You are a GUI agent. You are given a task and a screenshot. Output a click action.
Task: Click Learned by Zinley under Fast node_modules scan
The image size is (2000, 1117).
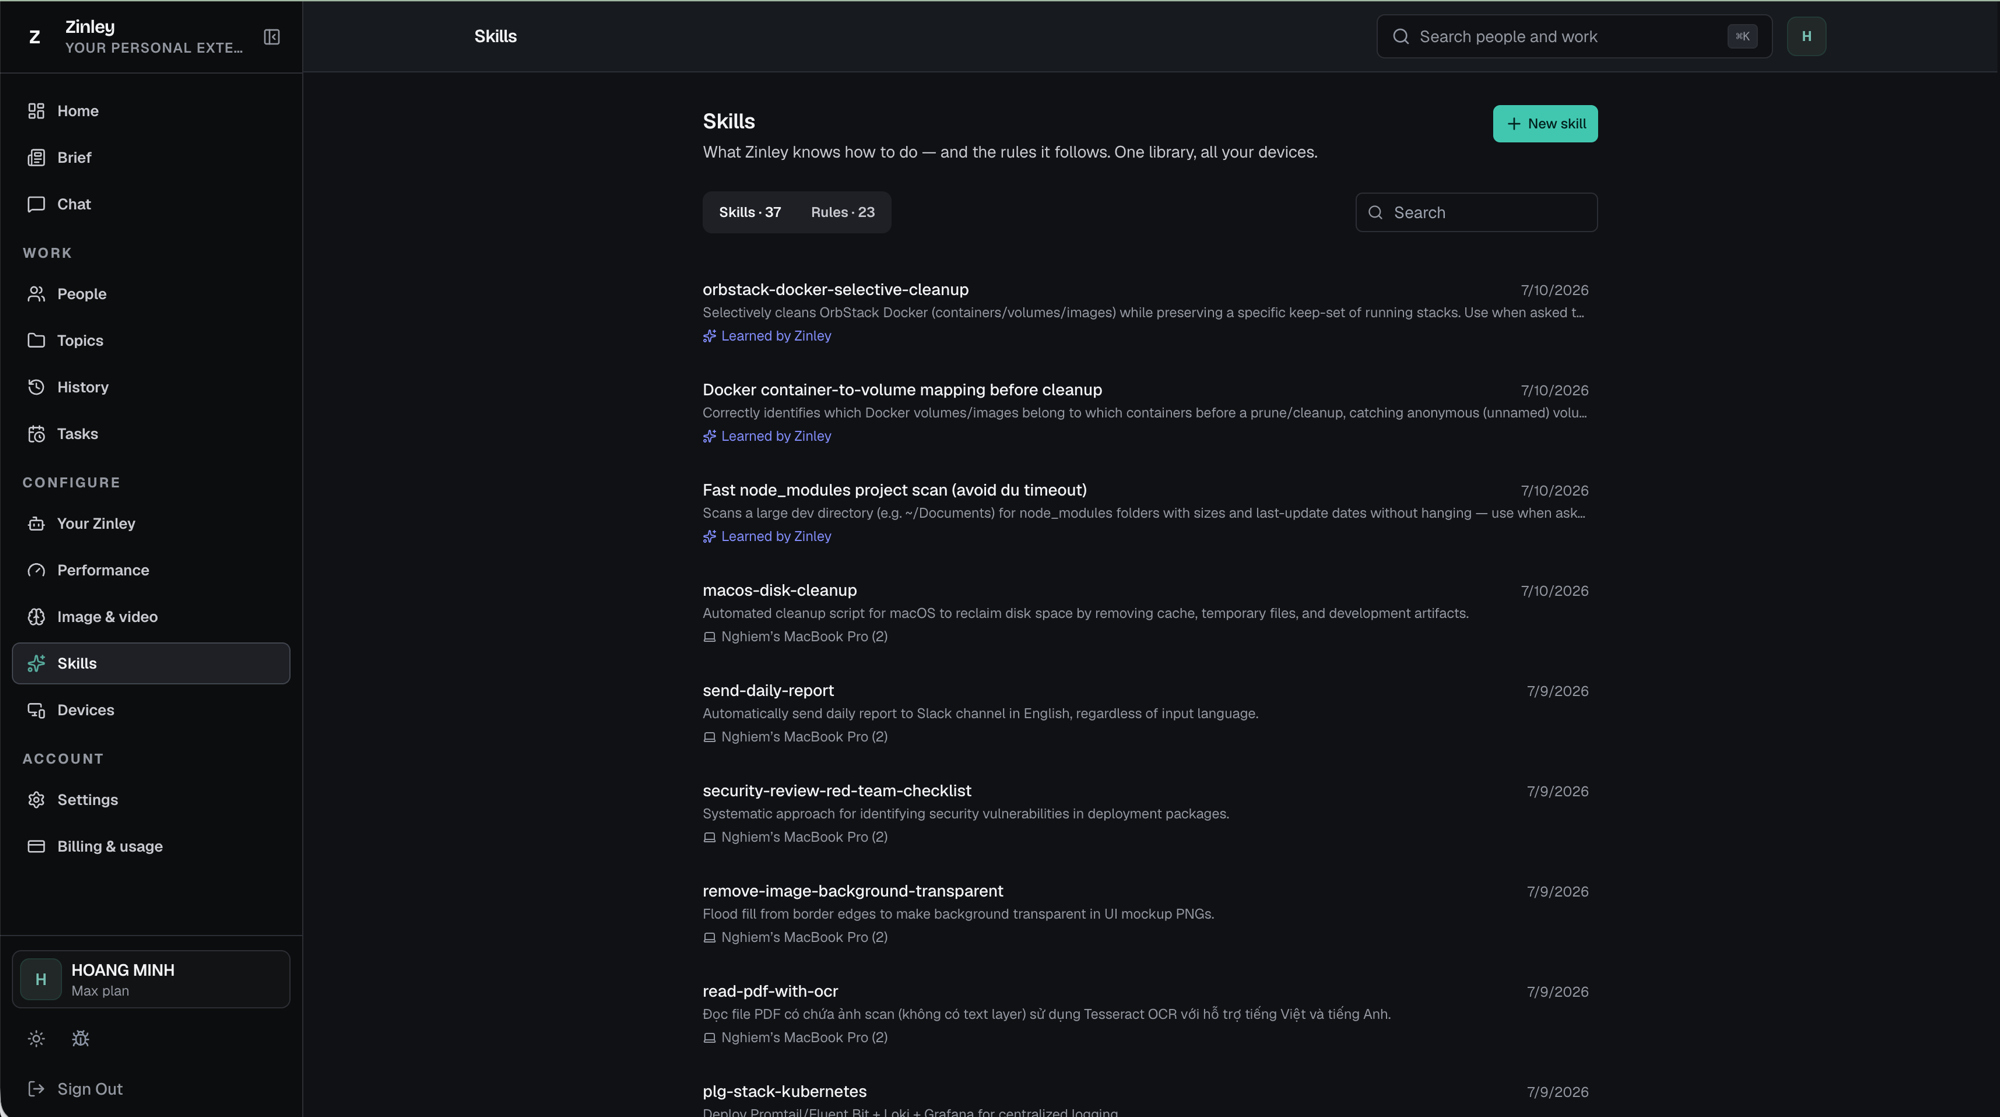(x=776, y=537)
